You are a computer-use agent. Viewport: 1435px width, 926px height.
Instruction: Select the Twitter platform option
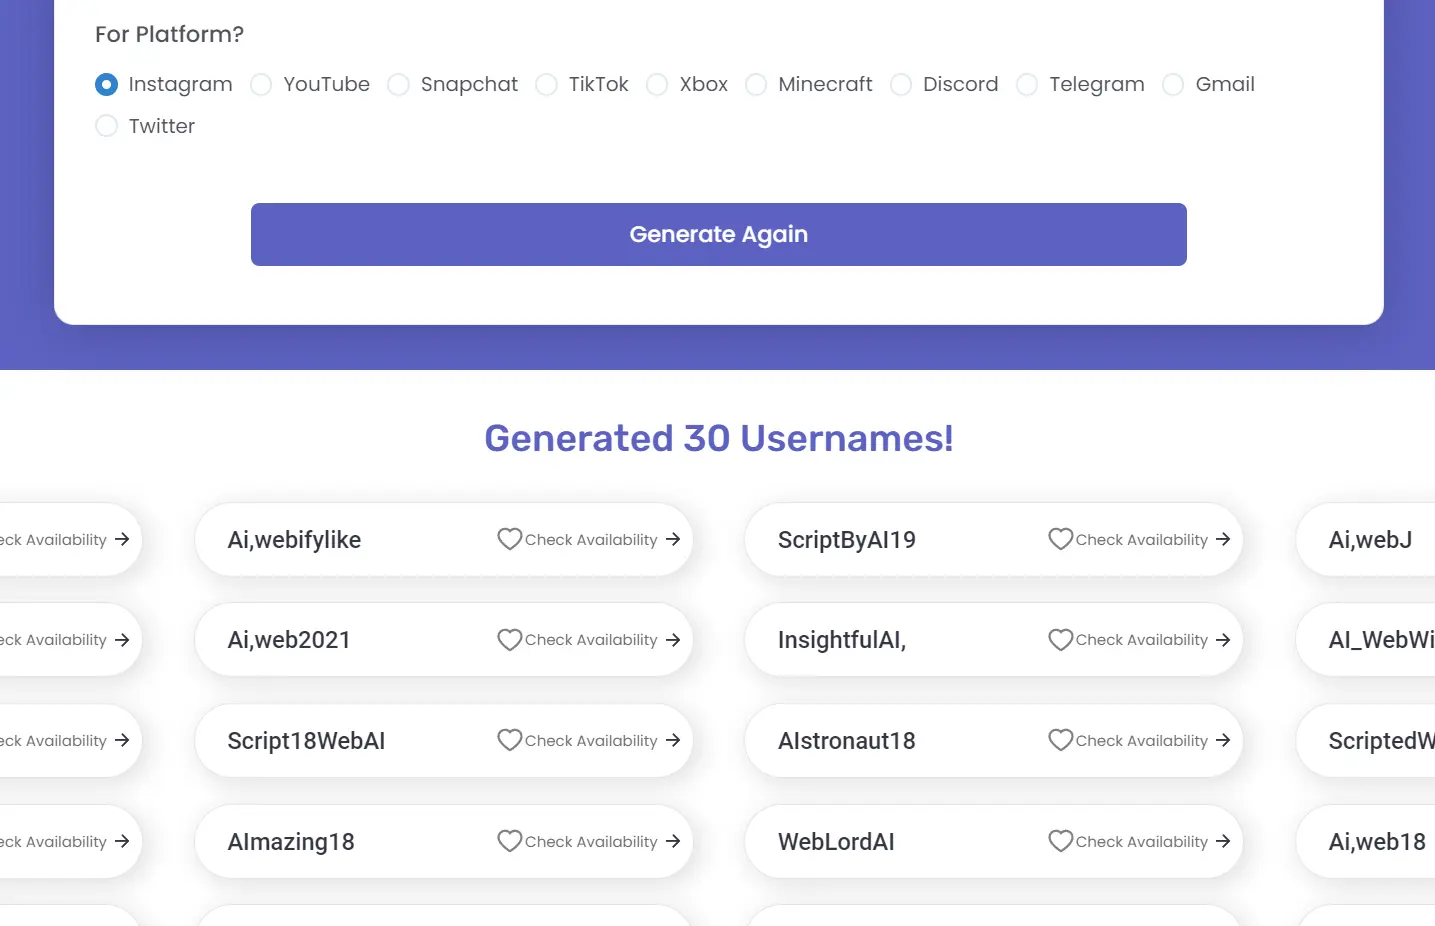(106, 126)
